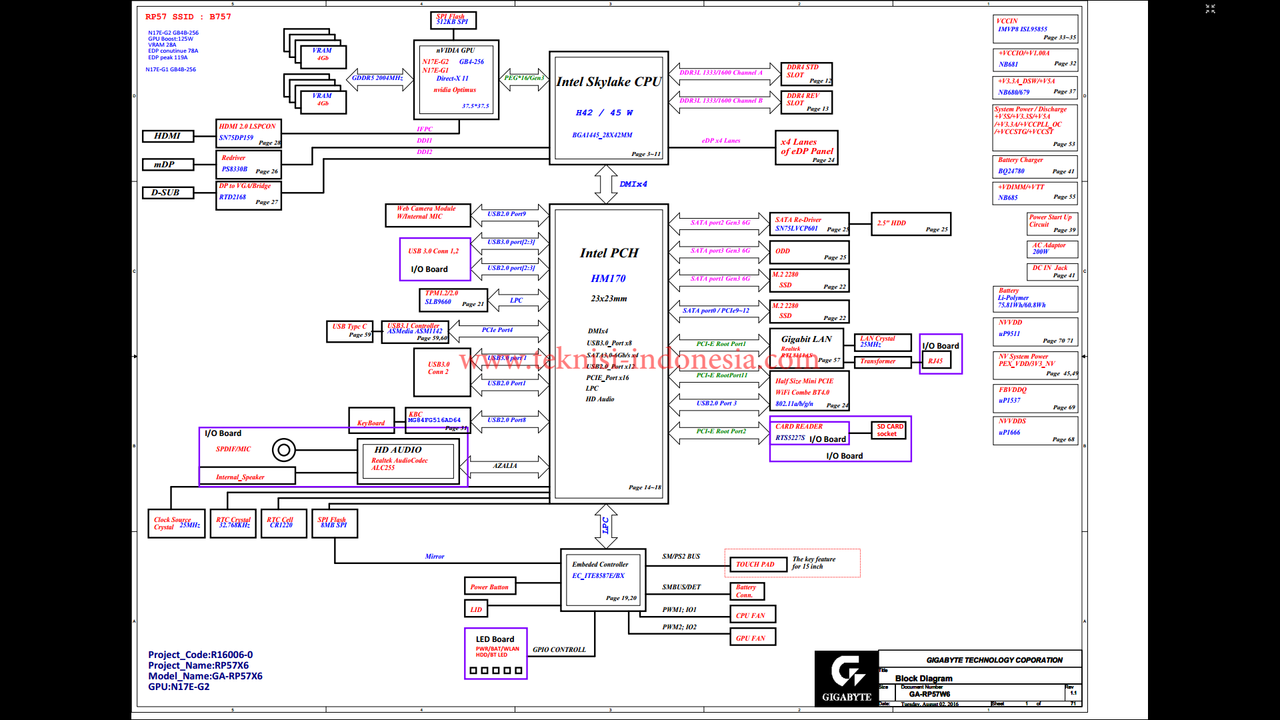Viewport: 1280px width, 720px height.
Task: Click the 'GDDR5 2004MHz' bus label
Action: (x=377, y=78)
